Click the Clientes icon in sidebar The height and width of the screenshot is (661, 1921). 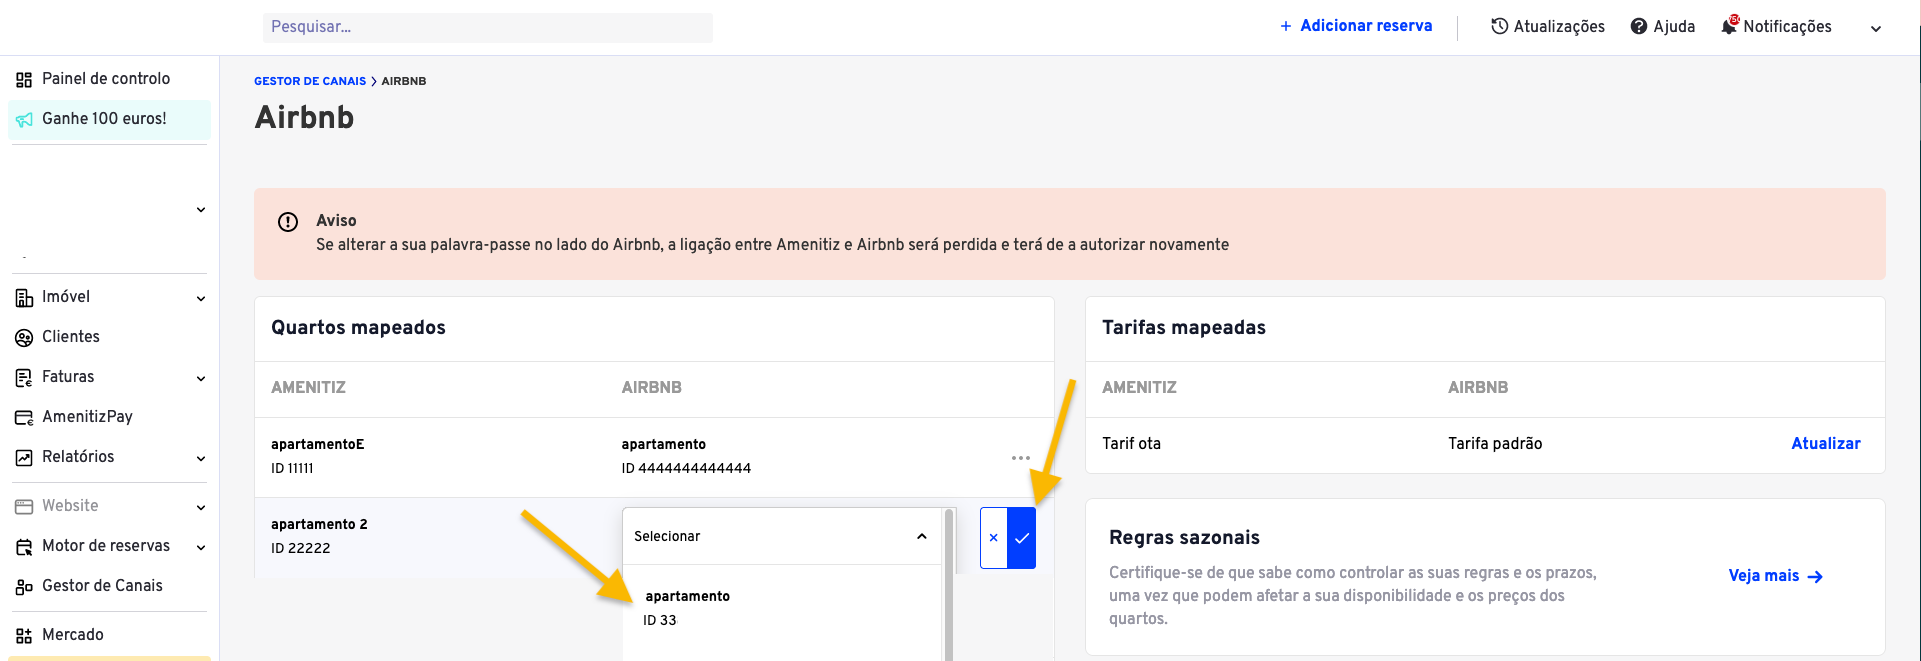tap(24, 338)
